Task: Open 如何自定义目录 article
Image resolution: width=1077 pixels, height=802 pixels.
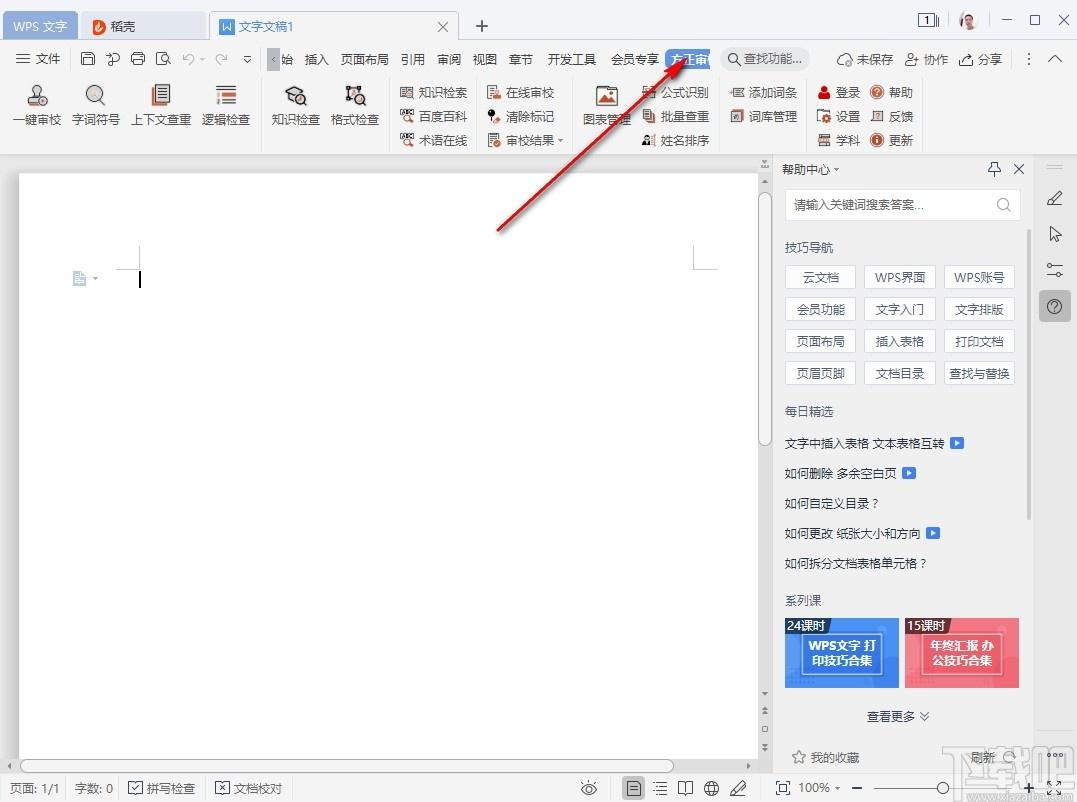Action: pyautogui.click(x=831, y=503)
